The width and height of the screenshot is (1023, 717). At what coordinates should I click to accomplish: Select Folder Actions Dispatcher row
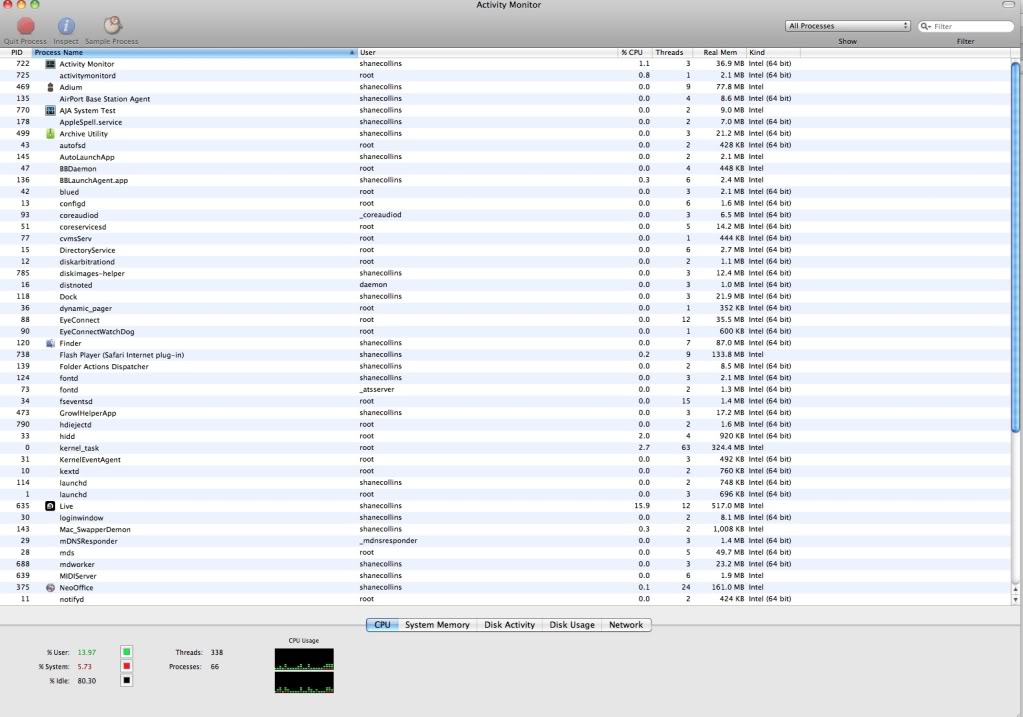tap(506, 367)
